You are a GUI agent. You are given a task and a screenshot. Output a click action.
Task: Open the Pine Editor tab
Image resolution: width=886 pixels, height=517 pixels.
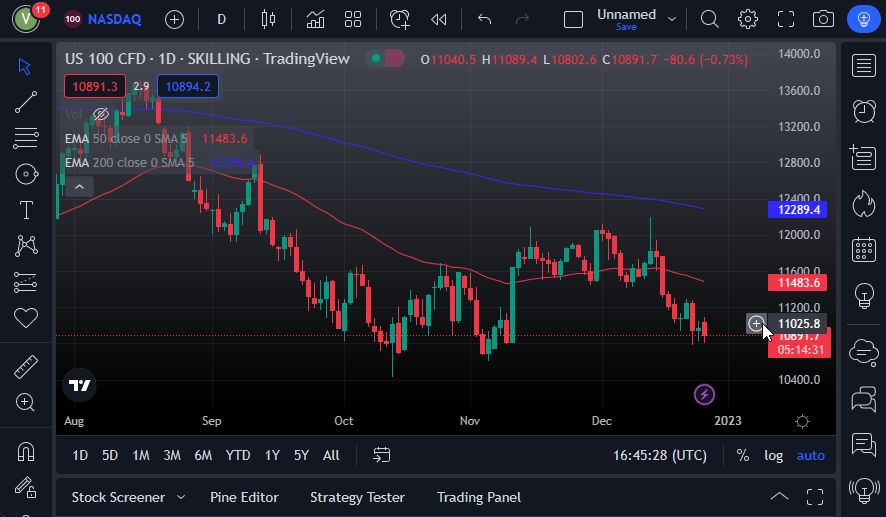[244, 497]
